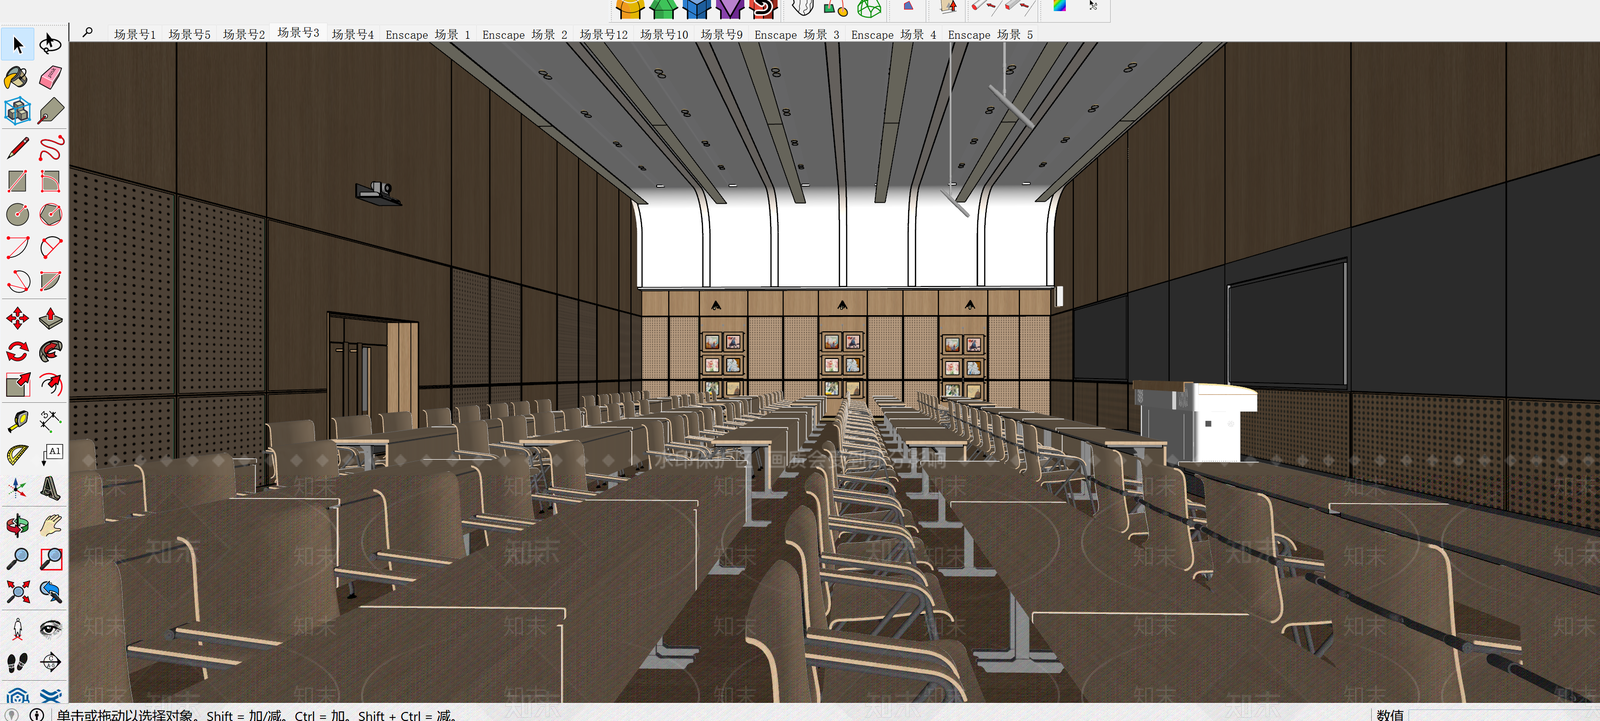Image resolution: width=1600 pixels, height=721 pixels.
Task: Pick the Paint Bucket tool
Action: (x=17, y=78)
